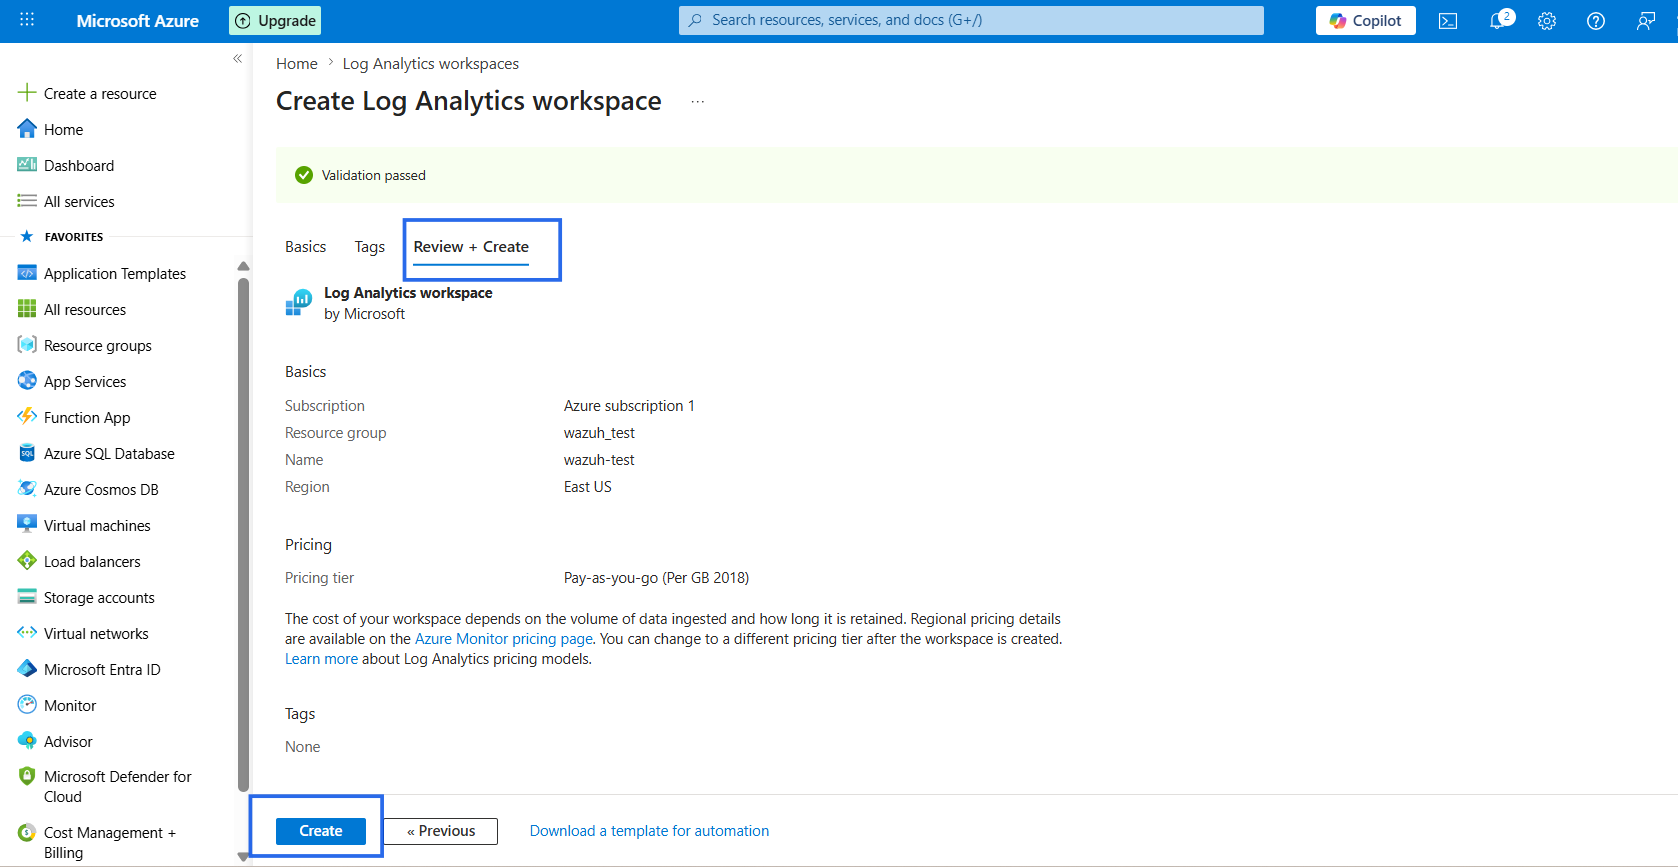Click the Azure Cosmos DB planet icon
The image size is (1678, 867).
pyautogui.click(x=27, y=489)
